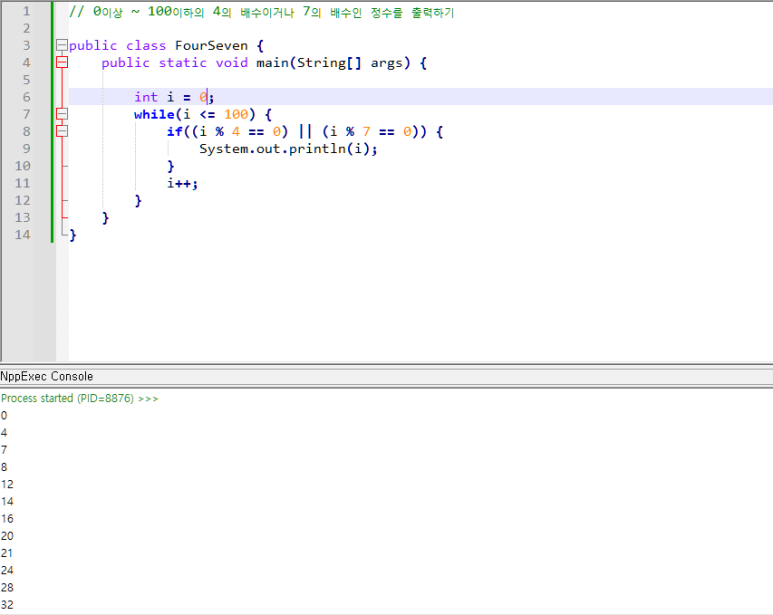This screenshot has height=615, width=773.
Task: Click line number 6 in the margin
Action: (26, 97)
